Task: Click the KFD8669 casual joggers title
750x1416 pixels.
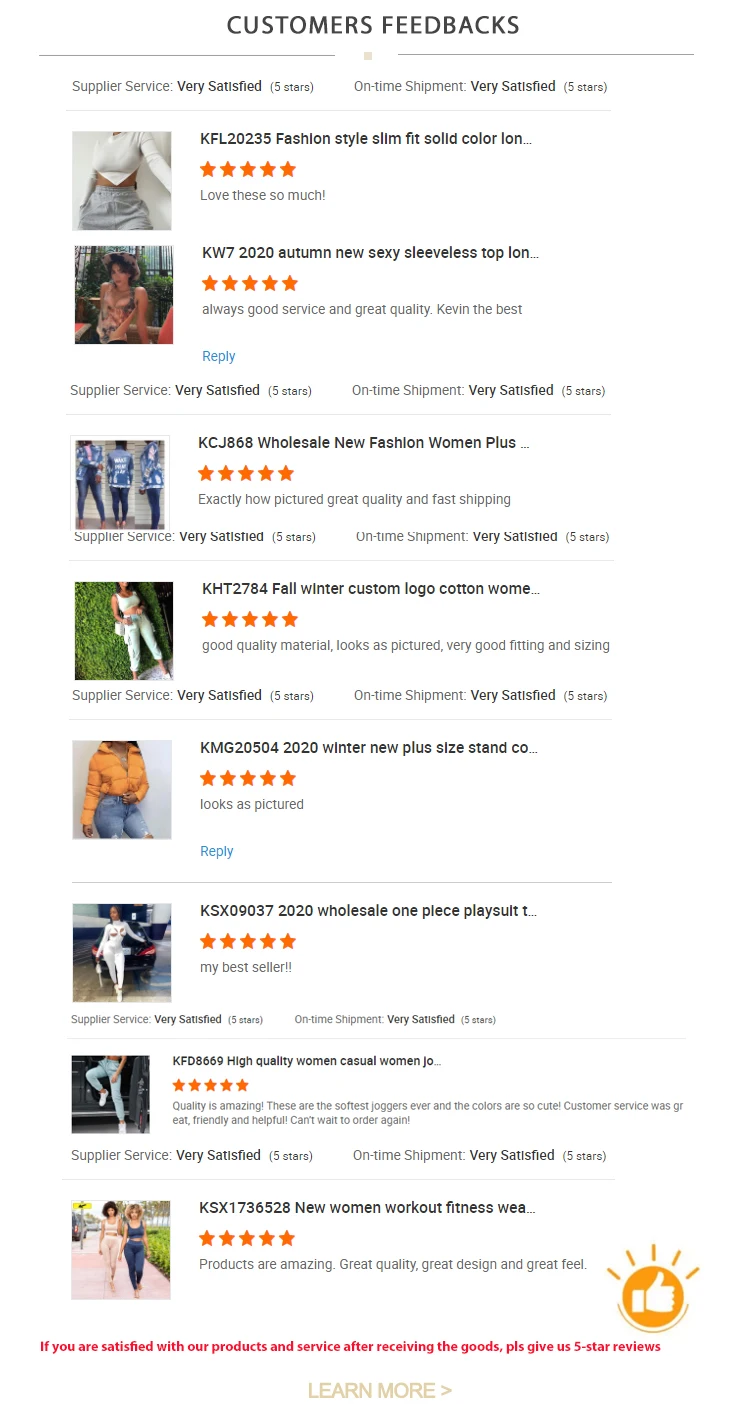Action: pos(307,1061)
